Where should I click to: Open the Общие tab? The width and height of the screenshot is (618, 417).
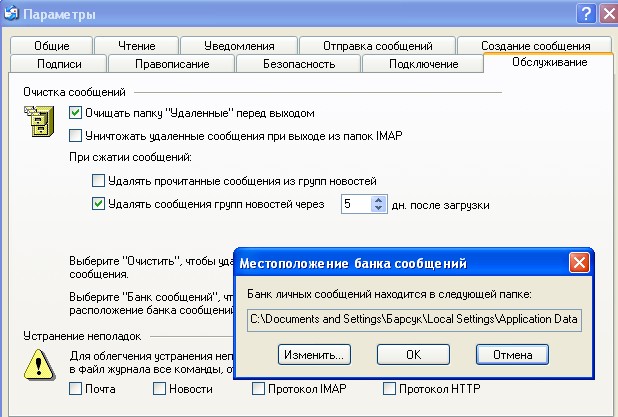[52, 46]
